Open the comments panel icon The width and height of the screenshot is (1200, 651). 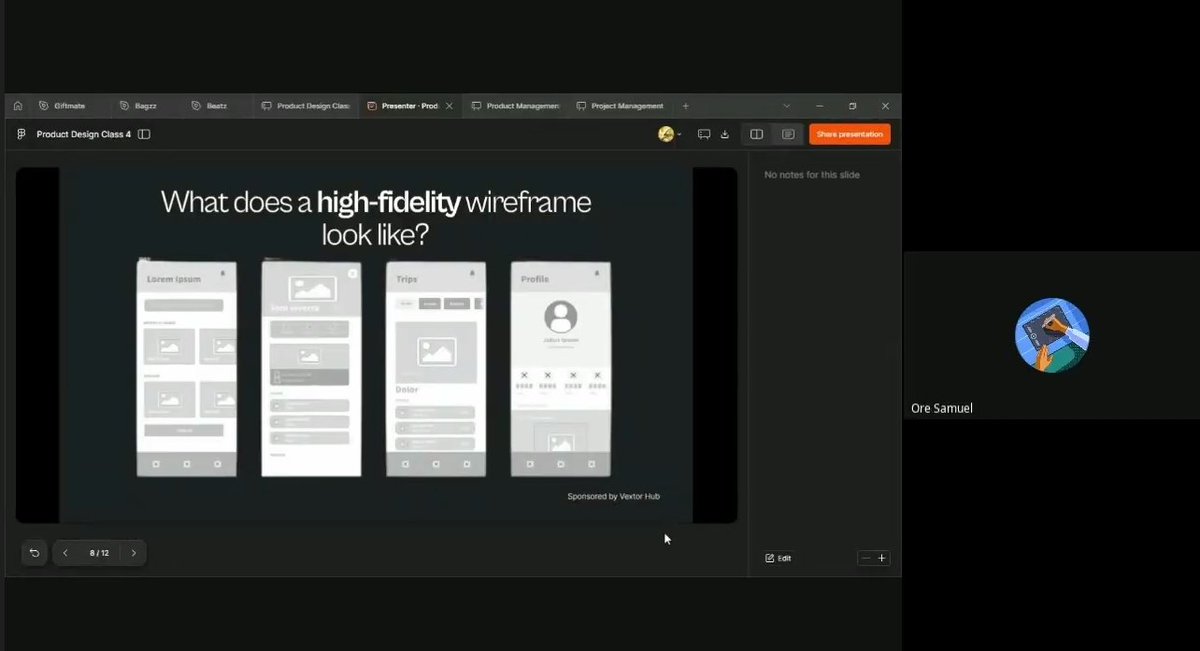[704, 133]
